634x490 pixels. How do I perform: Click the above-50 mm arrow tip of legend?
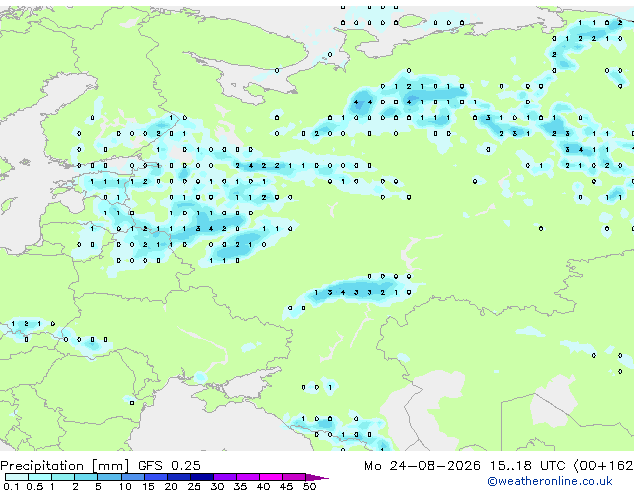coord(317,478)
